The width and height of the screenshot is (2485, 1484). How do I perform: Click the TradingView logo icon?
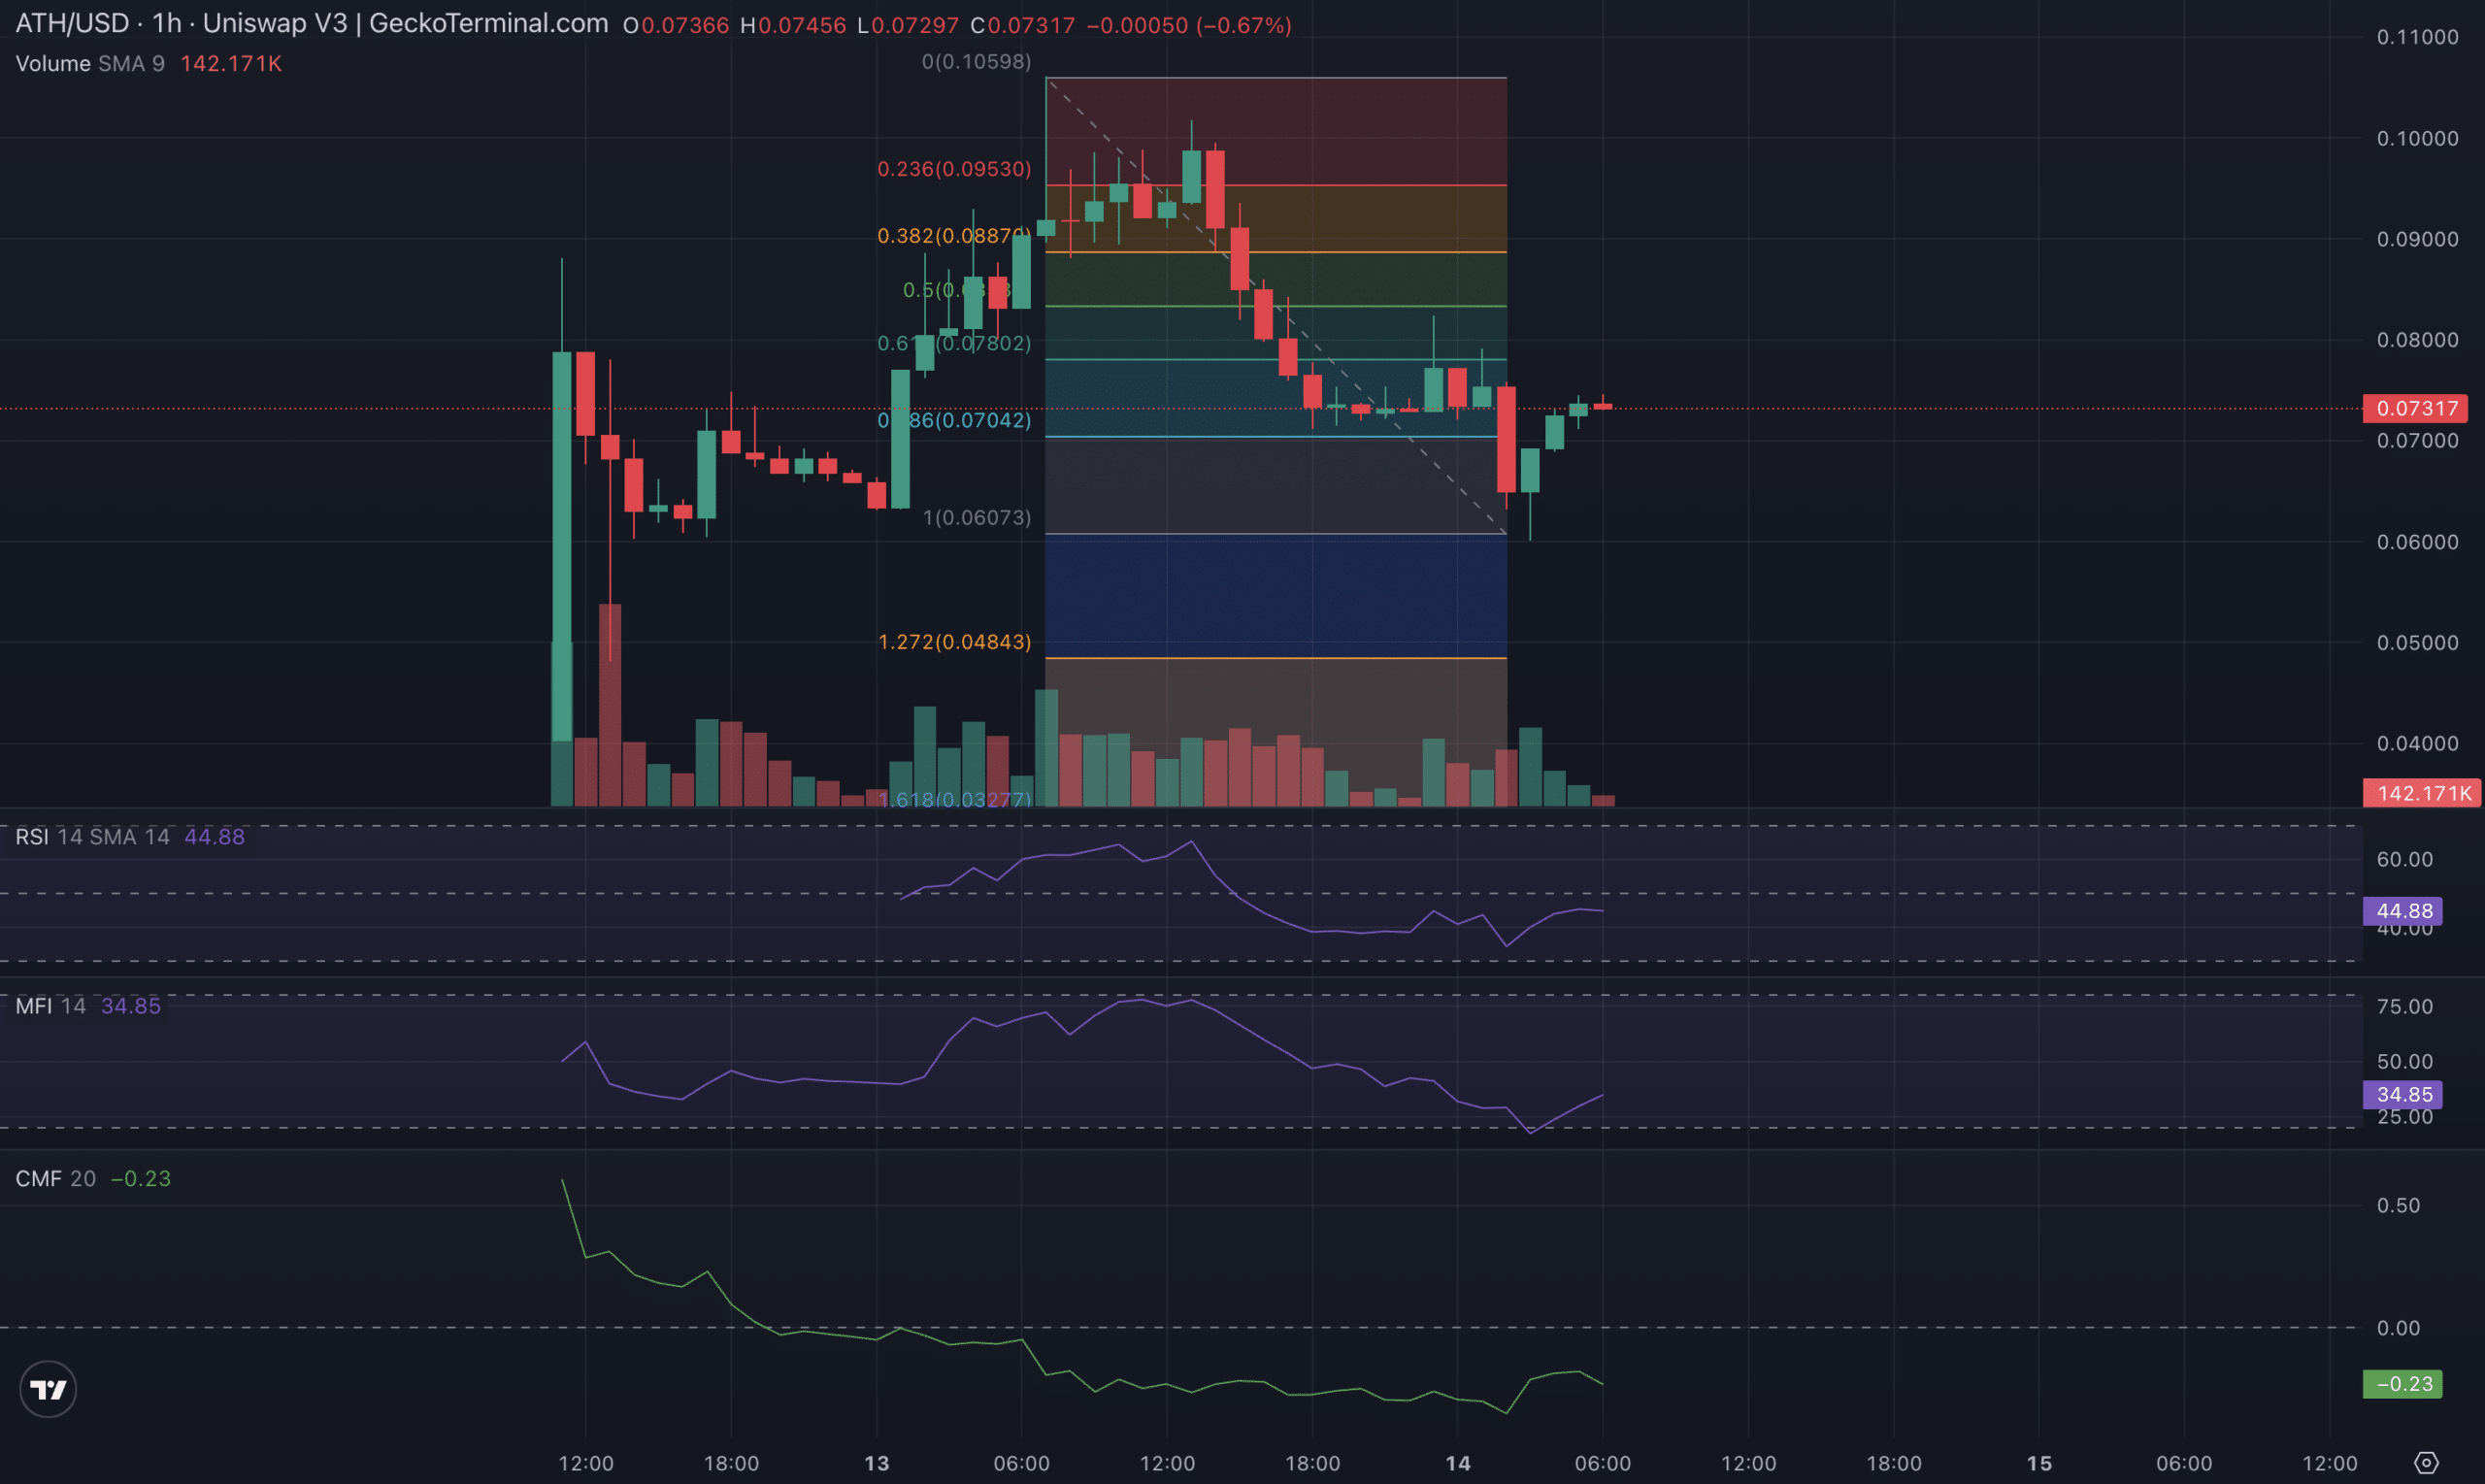click(48, 1389)
